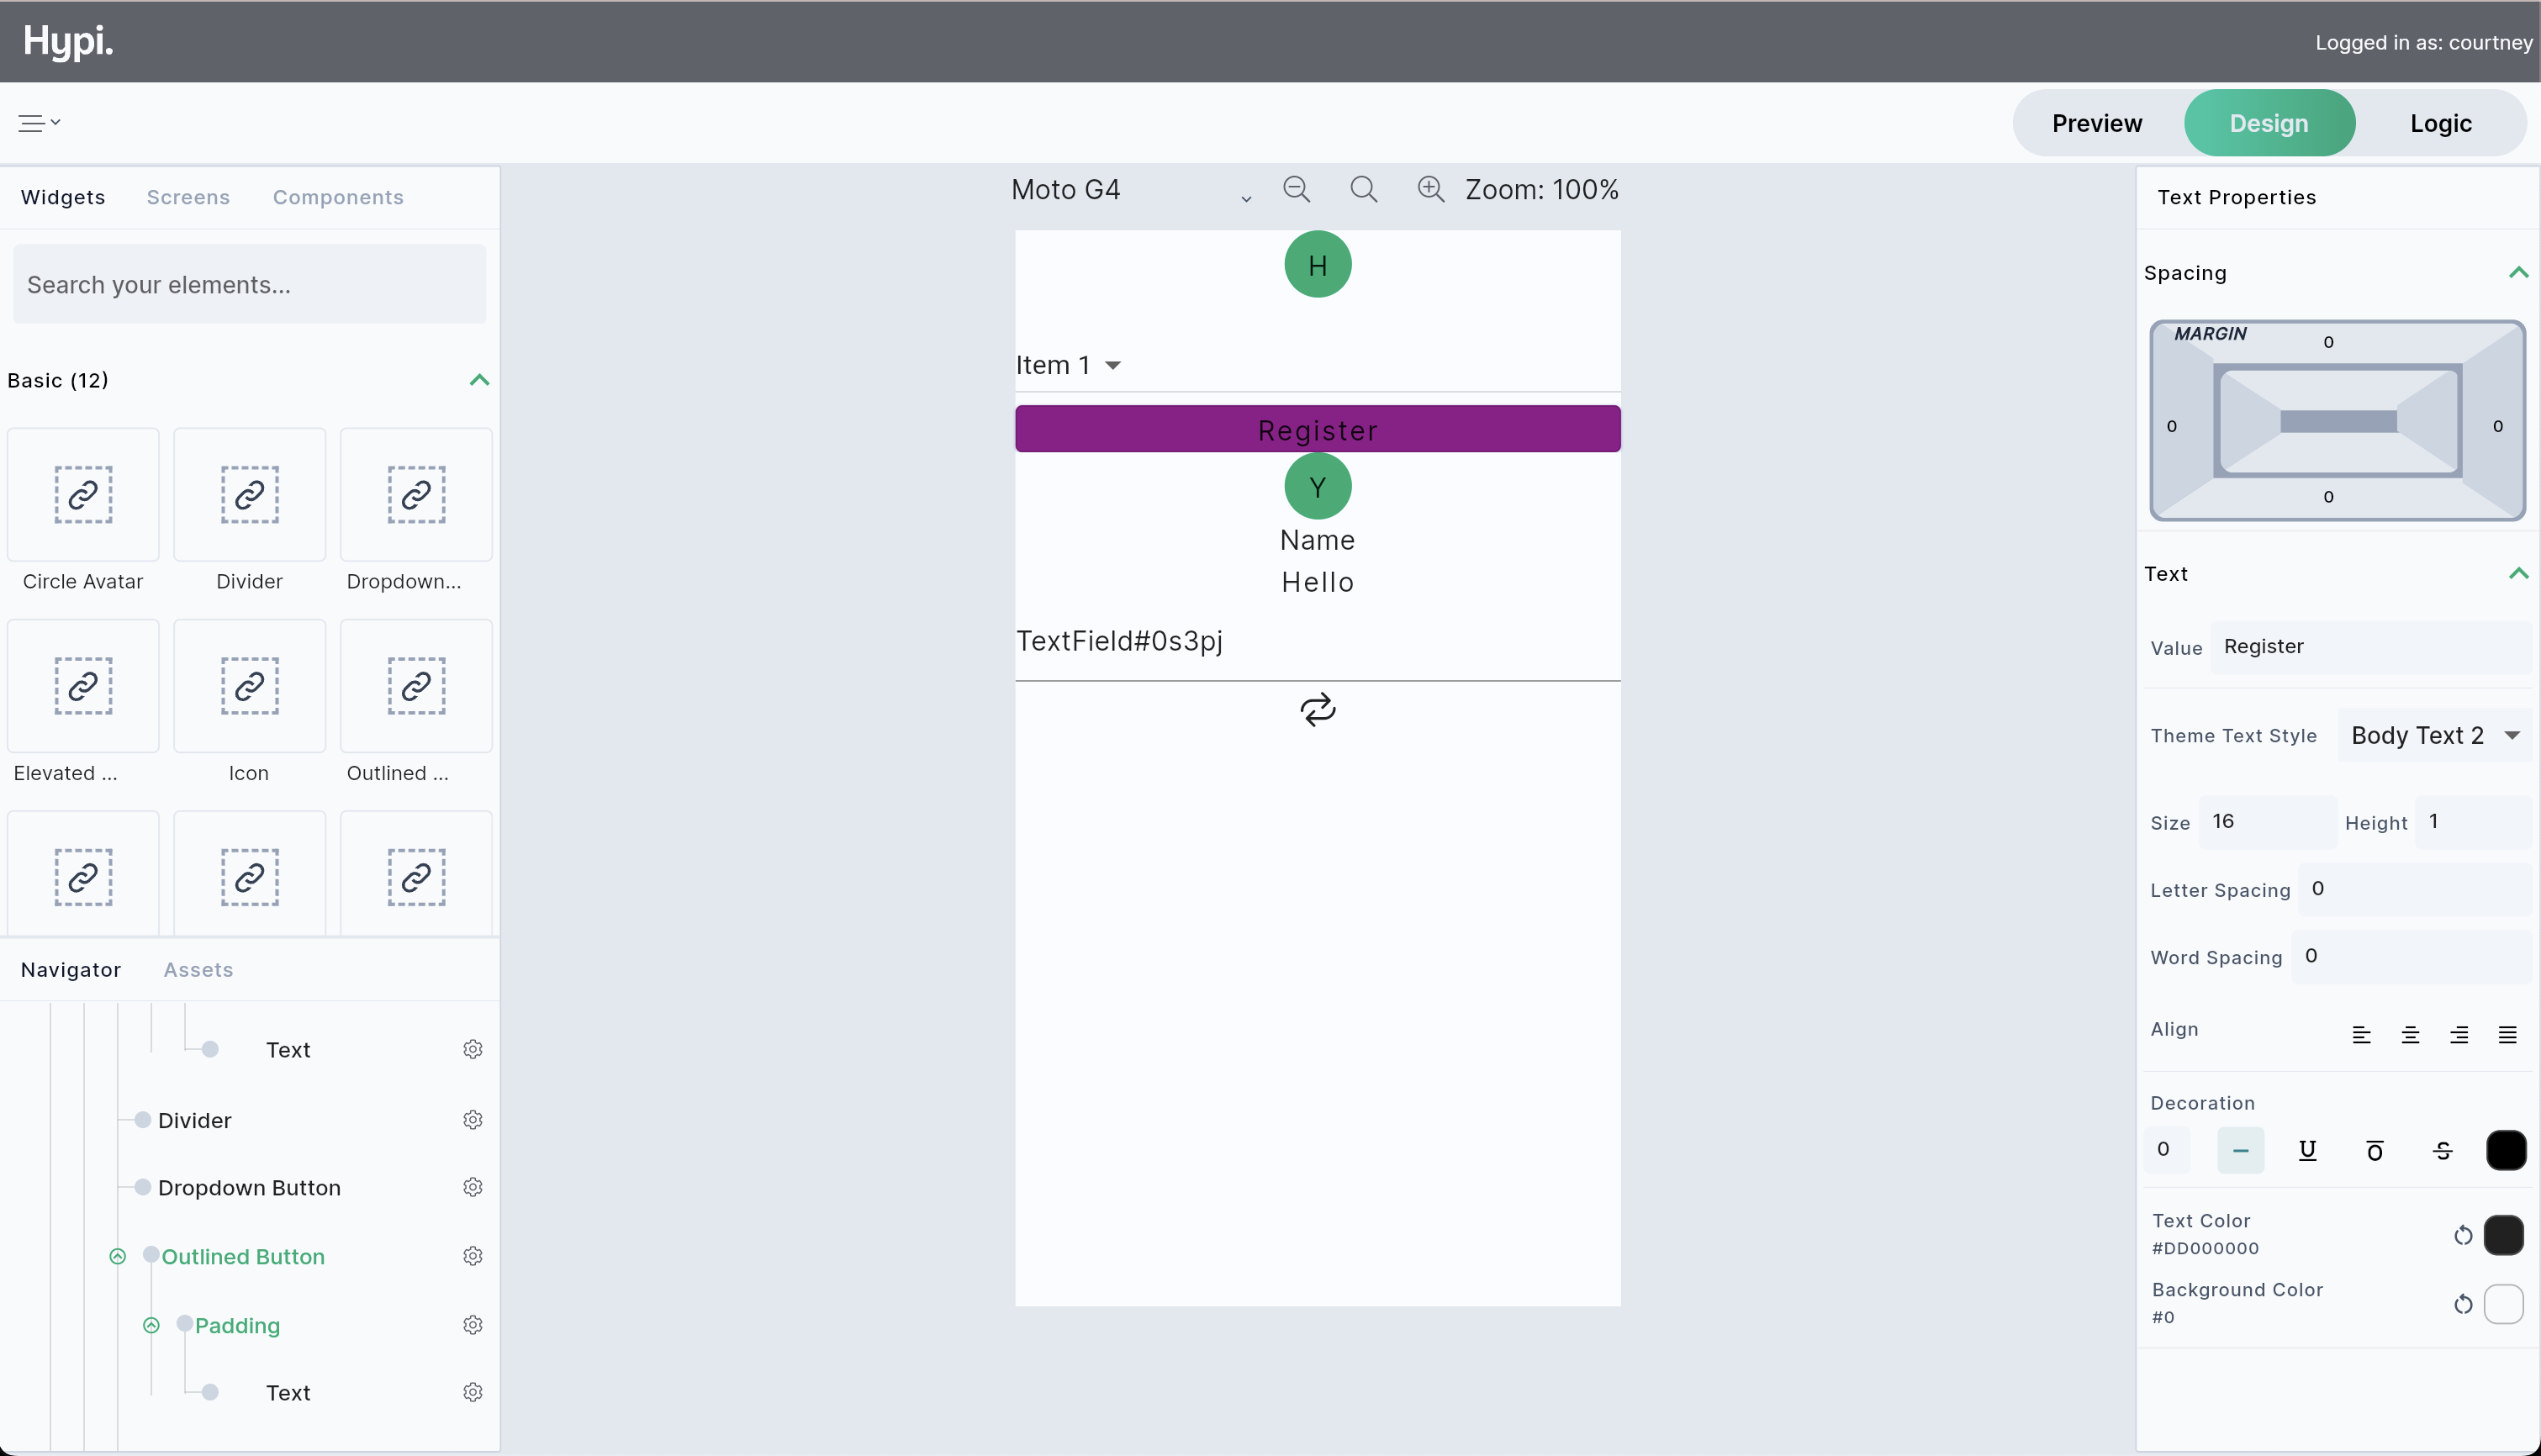Image resolution: width=2541 pixels, height=1456 pixels.
Task: Click the Value input field for Register text
Action: coord(2372,646)
